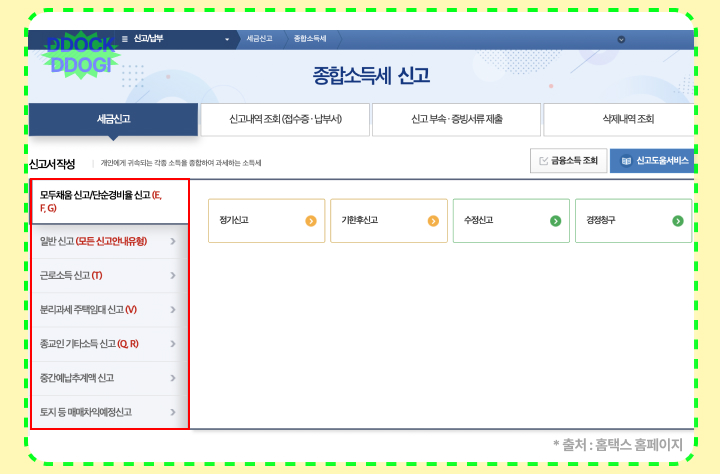Click the orange arrow icon on 기한후신고
This screenshot has width=720, height=474.
click(433, 221)
